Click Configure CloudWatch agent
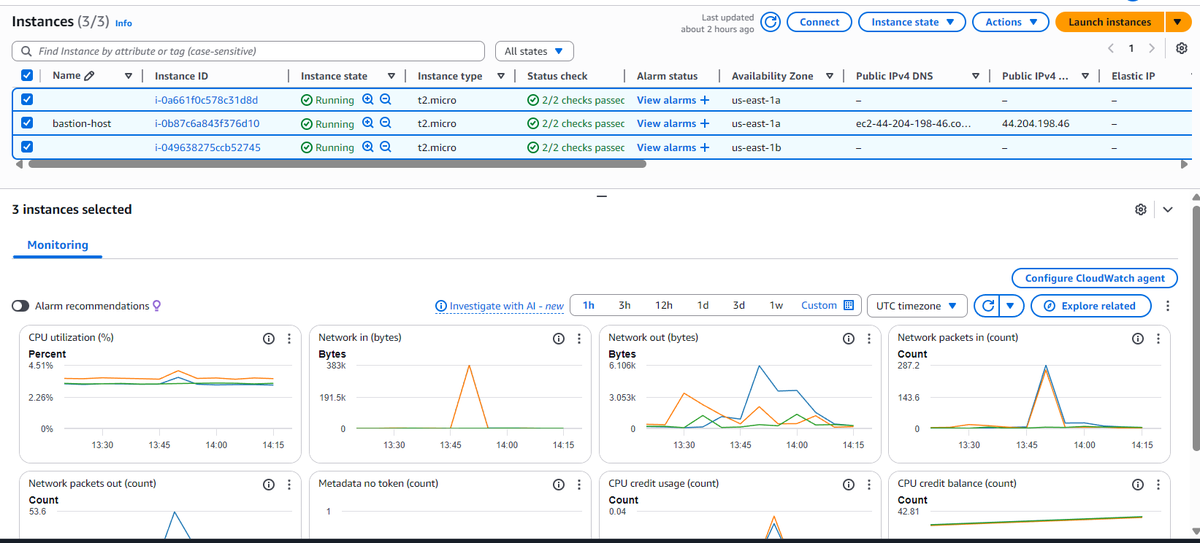1200x543 pixels. tap(1095, 278)
